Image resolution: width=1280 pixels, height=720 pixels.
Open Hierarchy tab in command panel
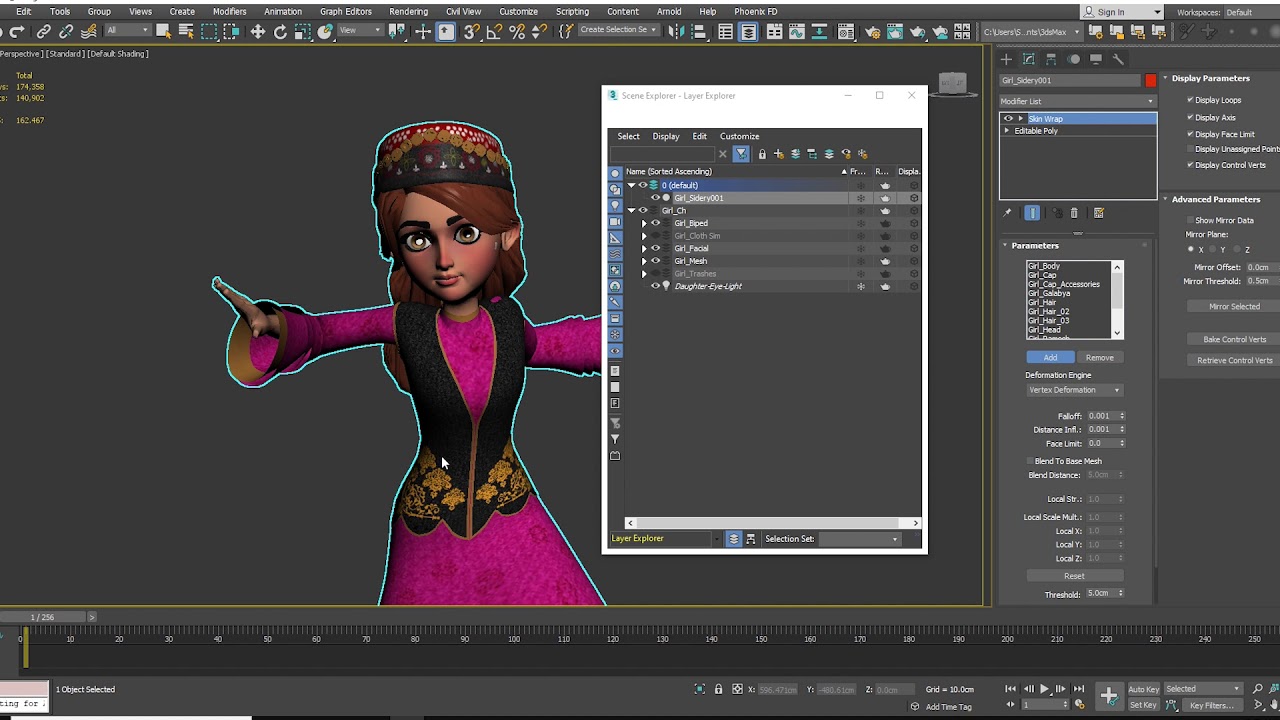(1052, 59)
